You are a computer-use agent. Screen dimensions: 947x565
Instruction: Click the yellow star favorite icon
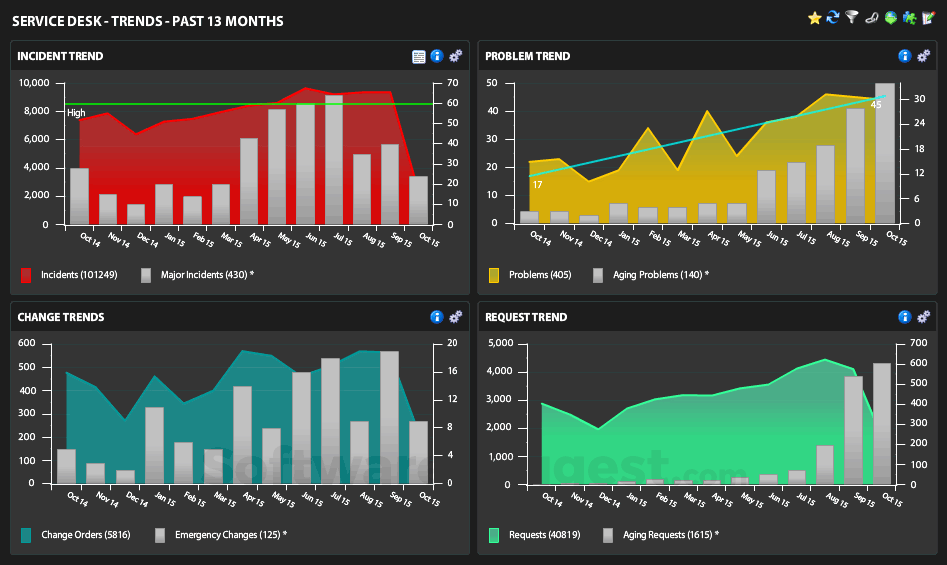point(814,18)
